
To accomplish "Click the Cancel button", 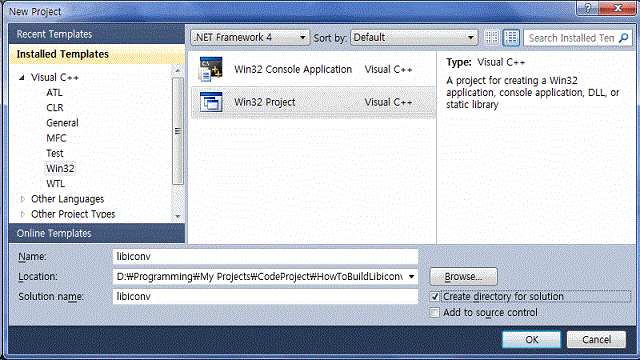I will point(596,339).
